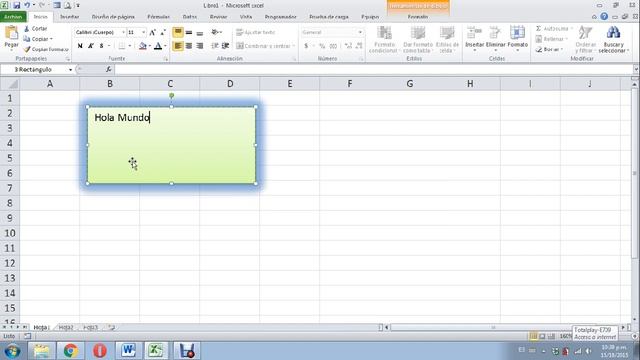
Task: Click the shape's green rotation handle
Action: (x=171, y=96)
